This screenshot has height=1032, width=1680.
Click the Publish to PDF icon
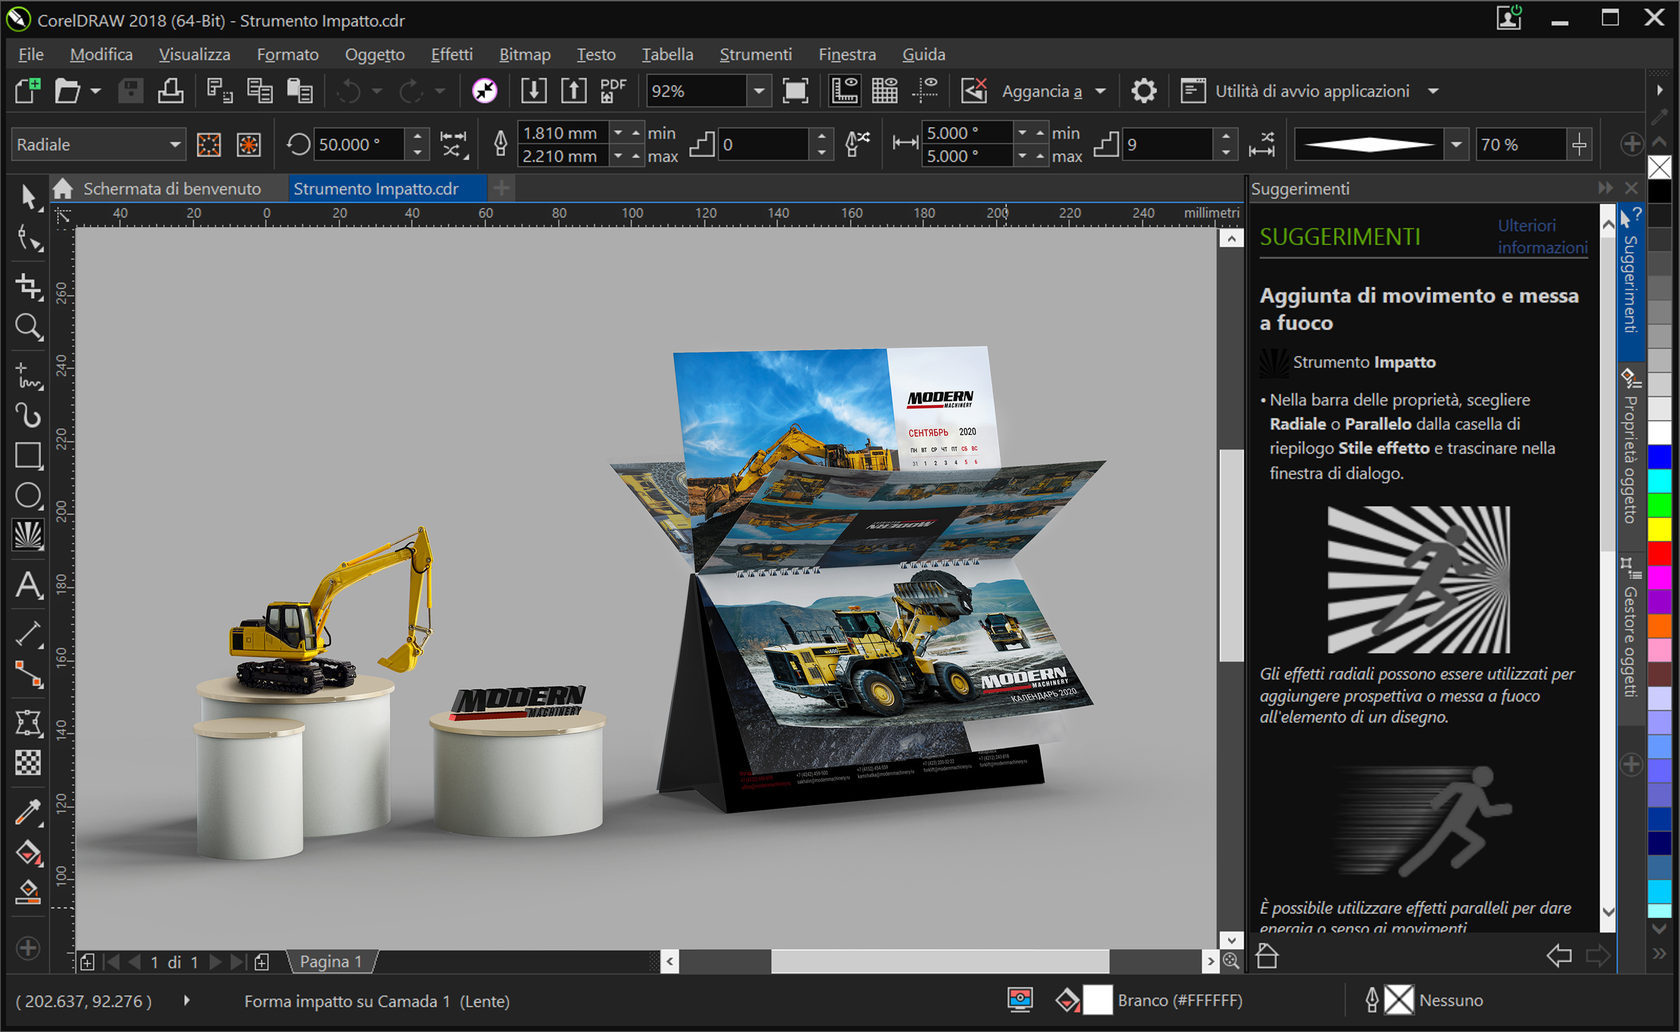click(613, 91)
